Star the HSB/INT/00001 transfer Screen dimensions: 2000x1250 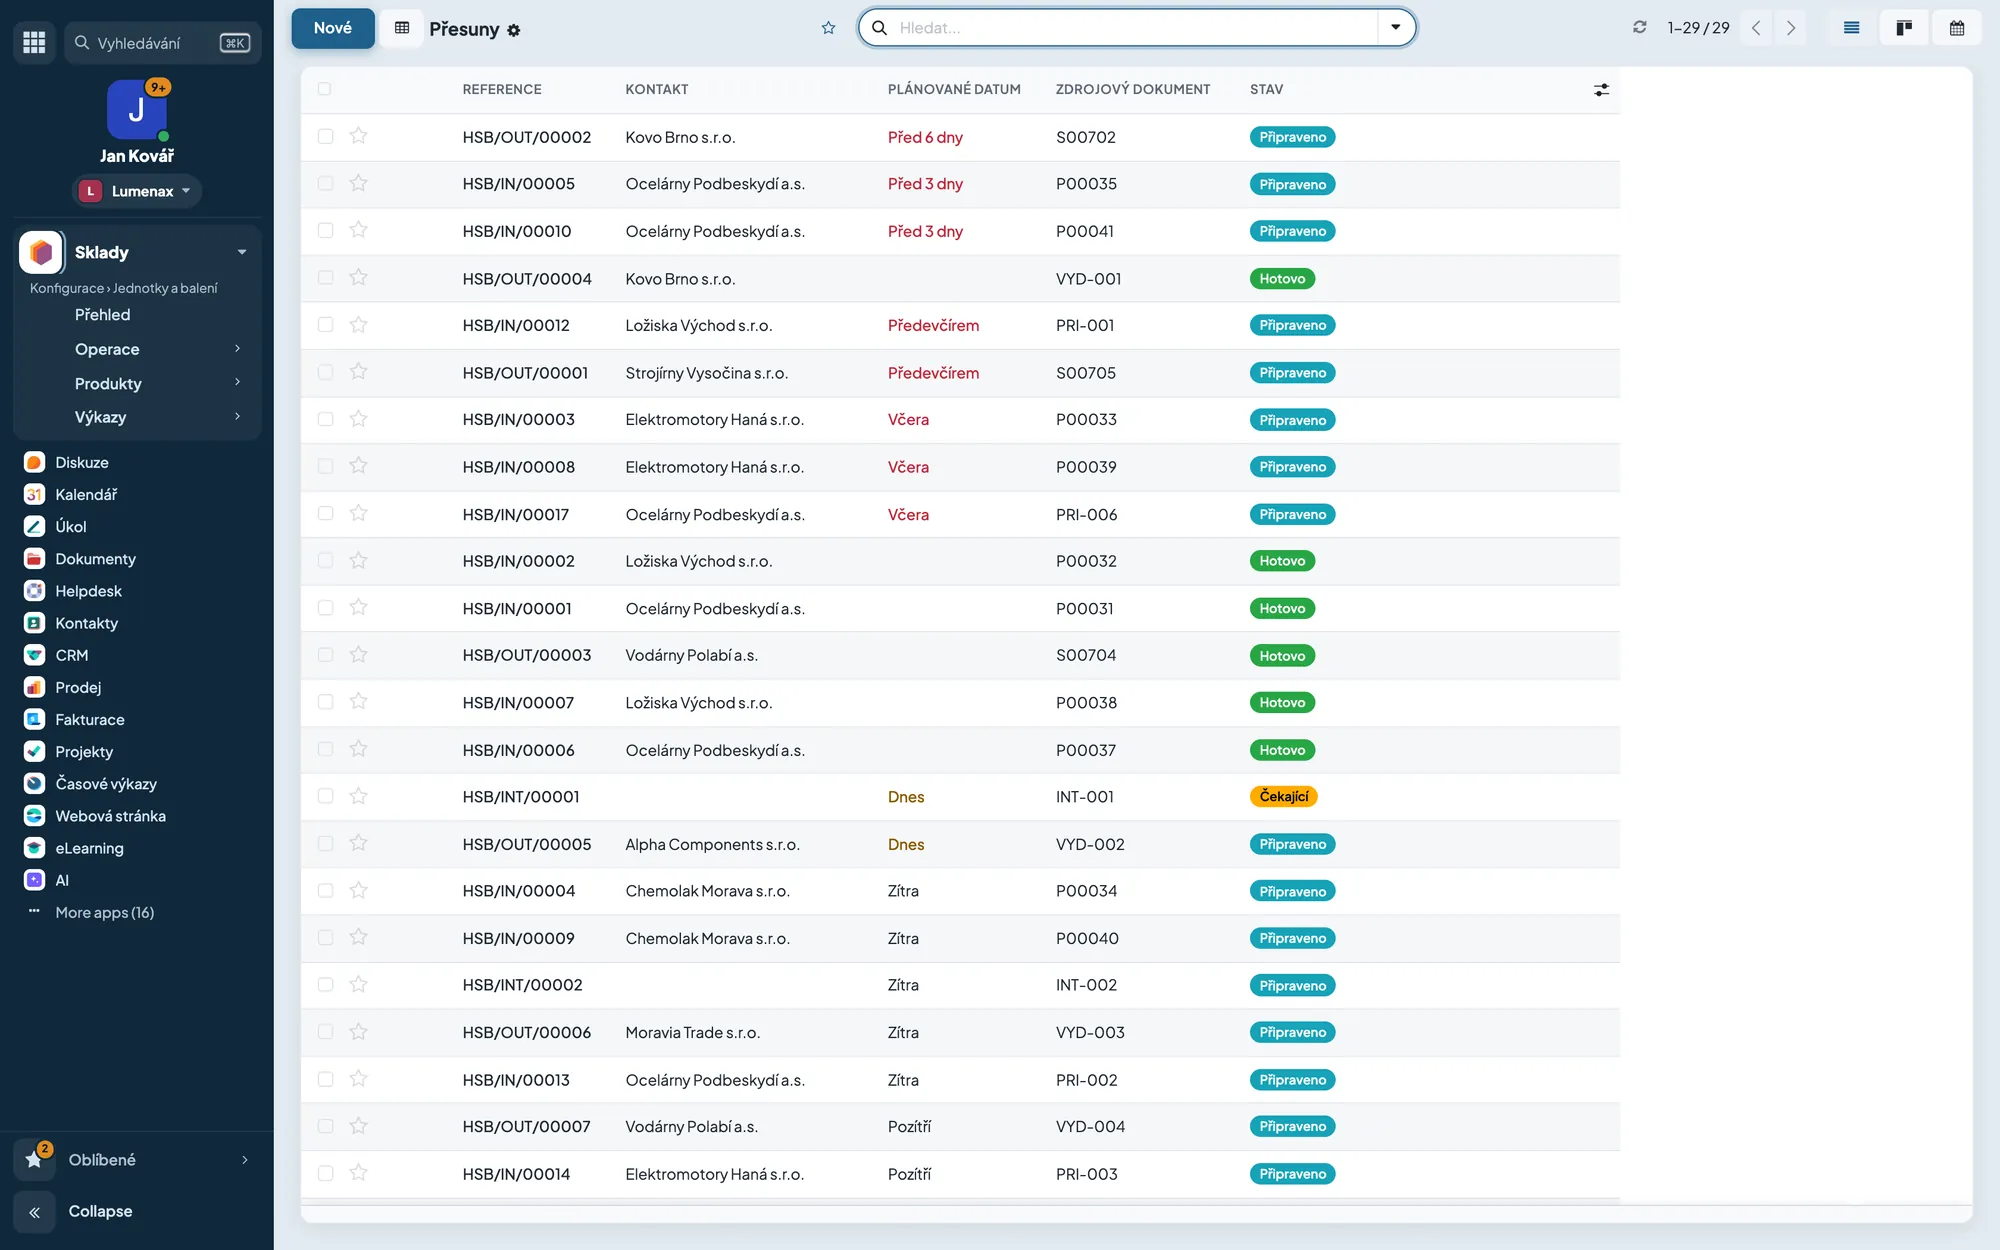point(358,796)
